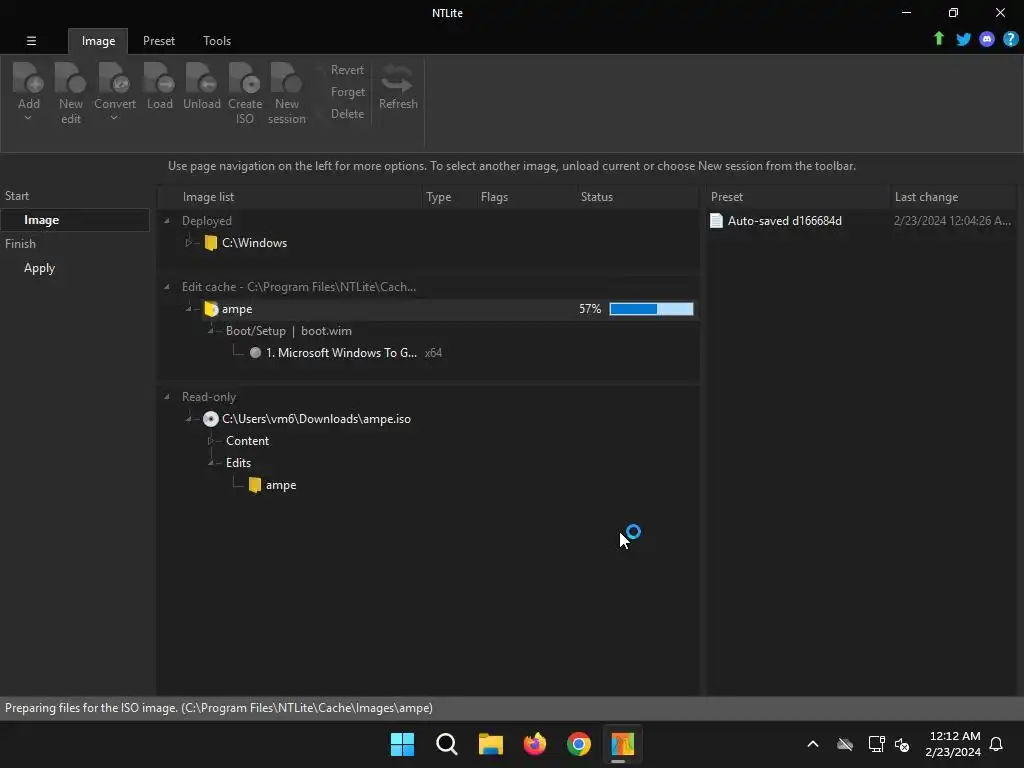Launch Chrome from the taskbar
This screenshot has width=1024, height=768.
(579, 744)
